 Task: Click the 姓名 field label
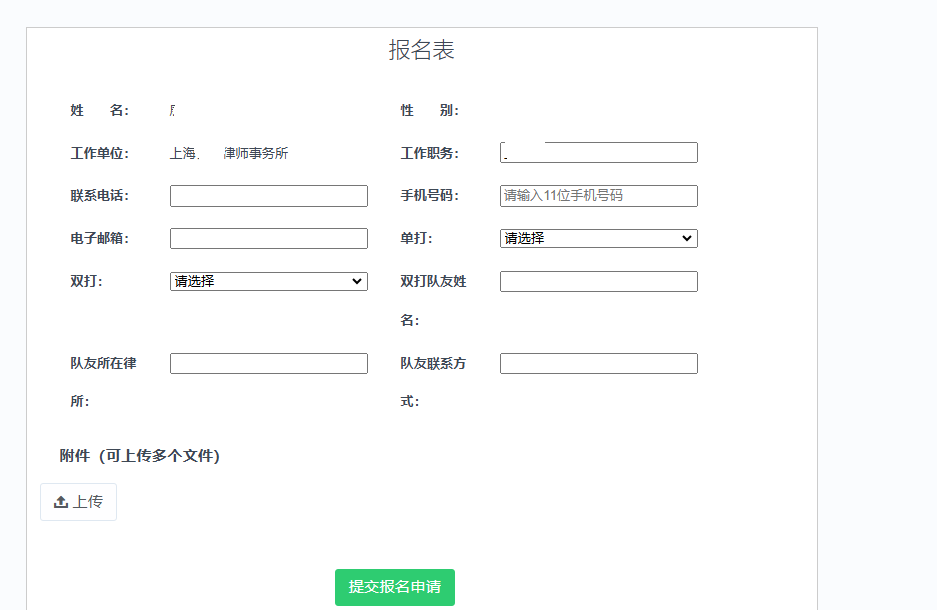[x=99, y=111]
